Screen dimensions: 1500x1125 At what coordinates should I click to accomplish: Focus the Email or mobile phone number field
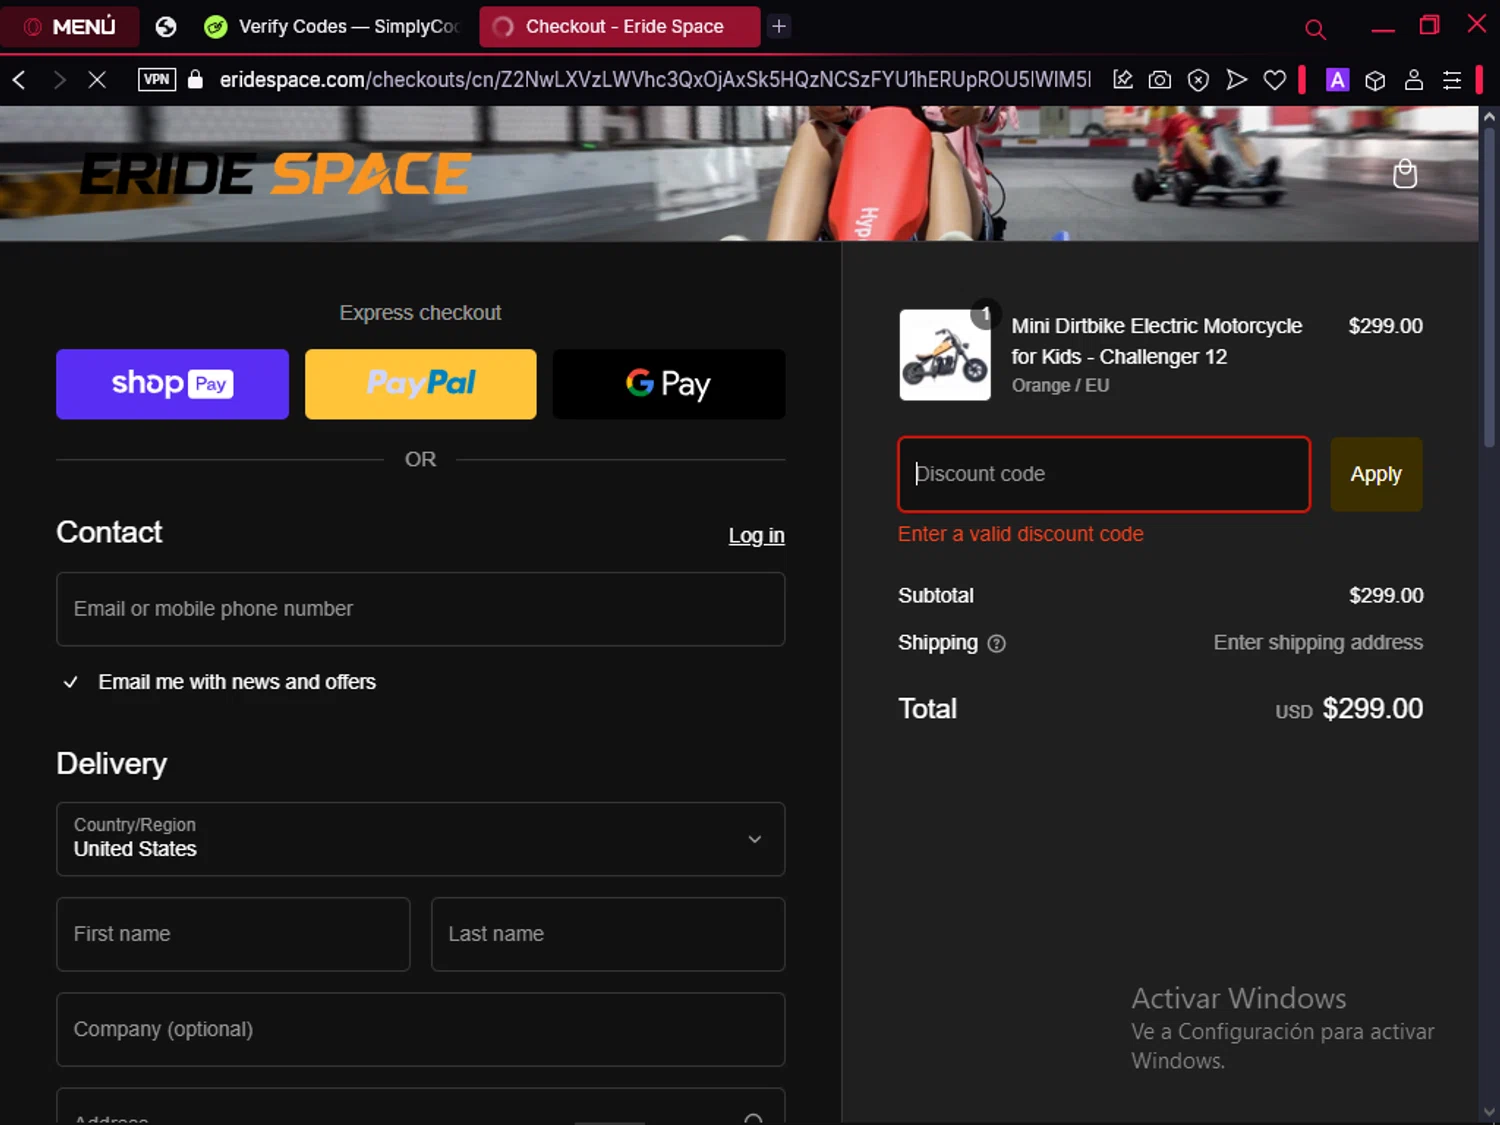(420, 609)
